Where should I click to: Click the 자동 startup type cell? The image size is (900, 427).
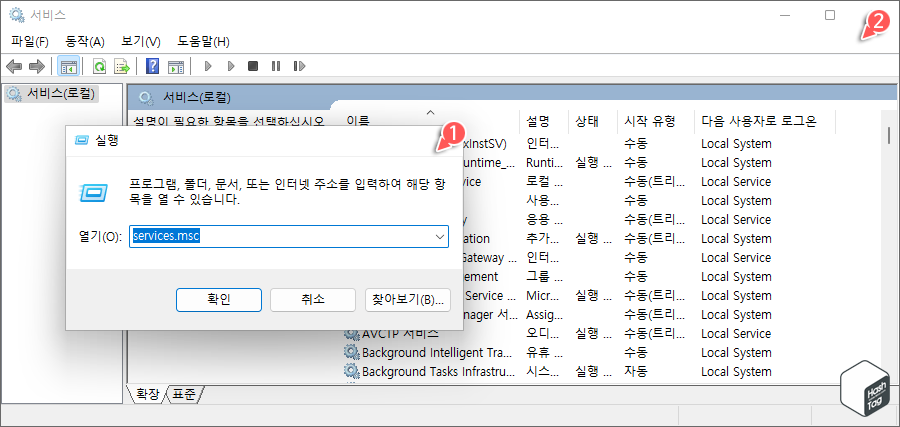(635, 371)
